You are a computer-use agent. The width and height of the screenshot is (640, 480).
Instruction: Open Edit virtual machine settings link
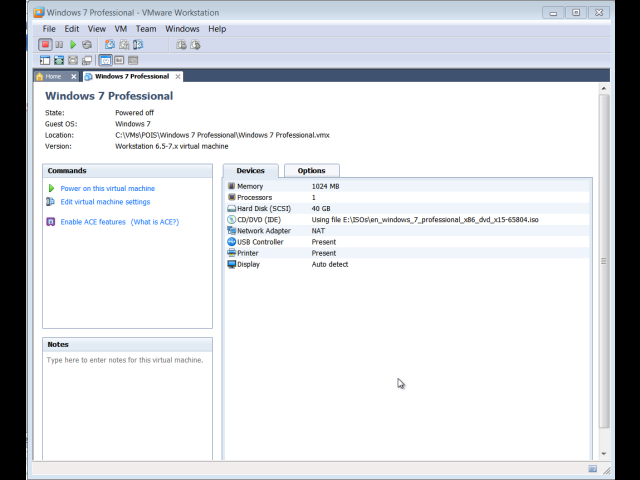tap(105, 202)
